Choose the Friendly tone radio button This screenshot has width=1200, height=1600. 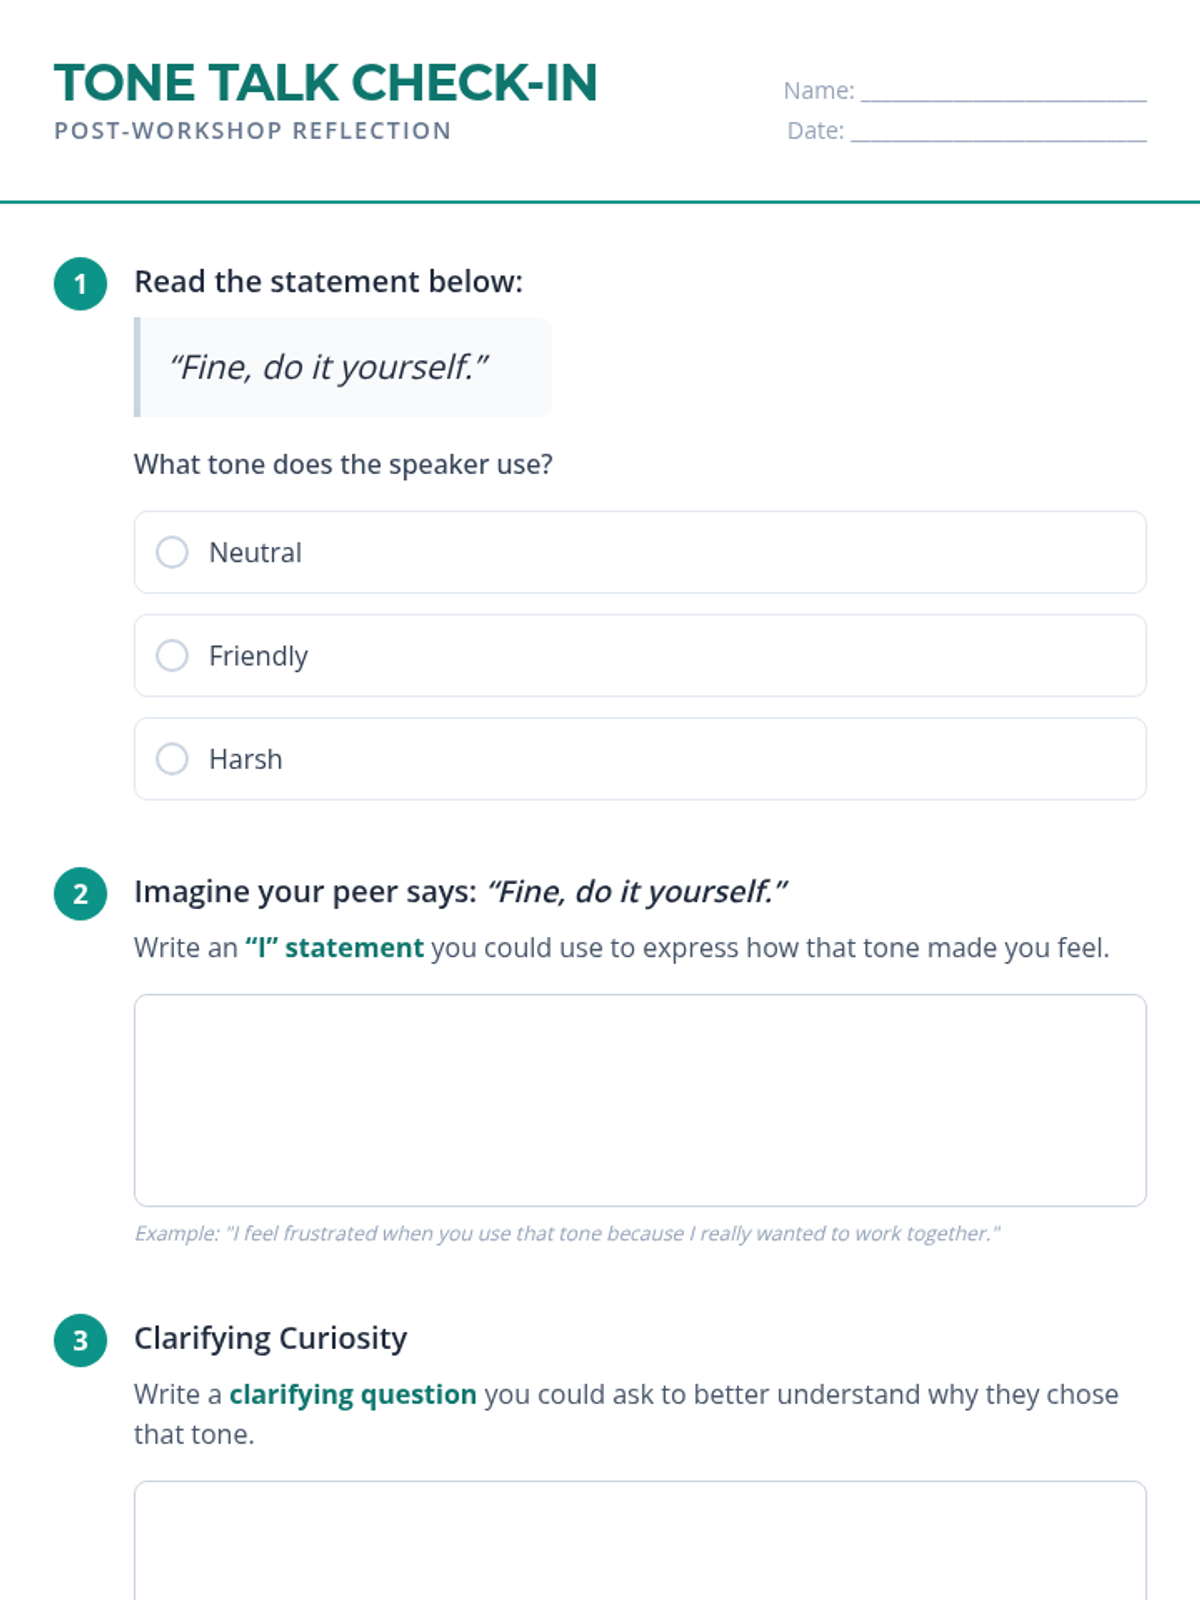pyautogui.click(x=172, y=656)
